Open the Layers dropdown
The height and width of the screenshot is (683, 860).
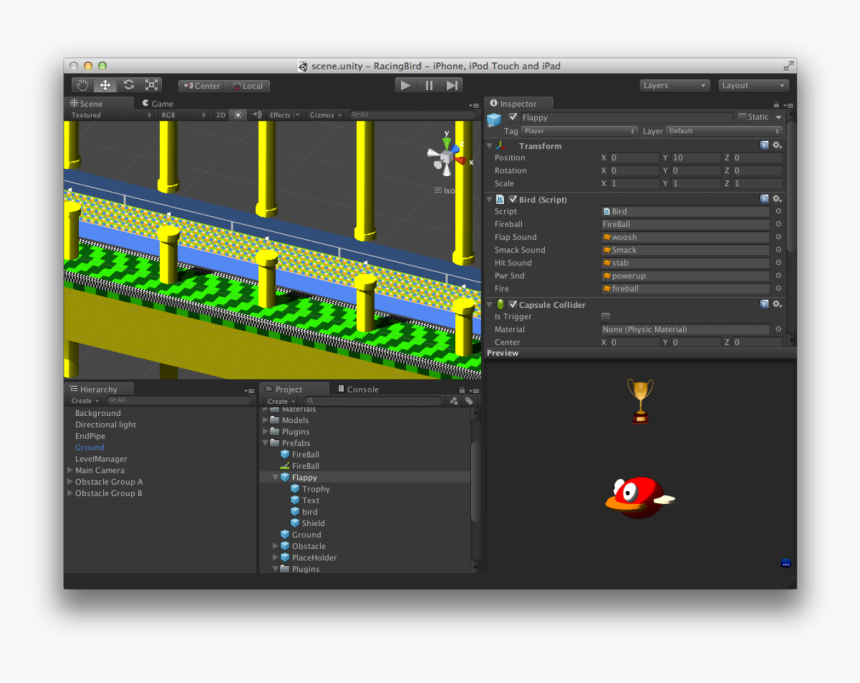pos(675,85)
